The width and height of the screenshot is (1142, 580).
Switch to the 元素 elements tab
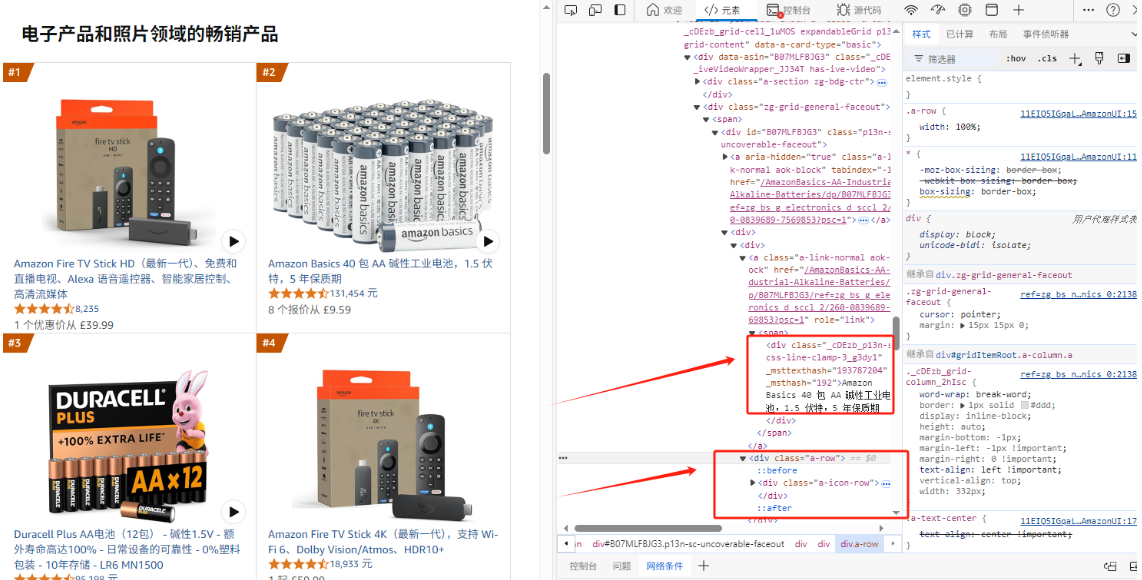click(722, 10)
